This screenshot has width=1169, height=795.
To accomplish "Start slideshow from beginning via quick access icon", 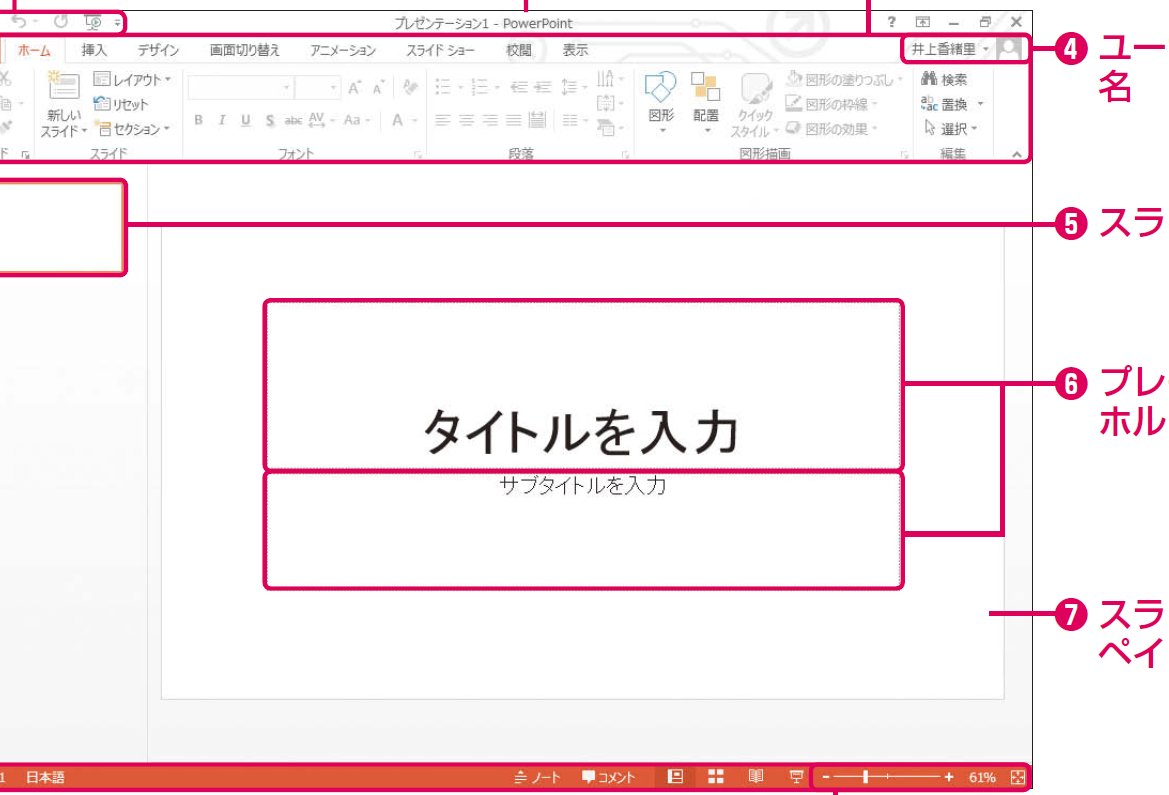I will click(x=93, y=22).
